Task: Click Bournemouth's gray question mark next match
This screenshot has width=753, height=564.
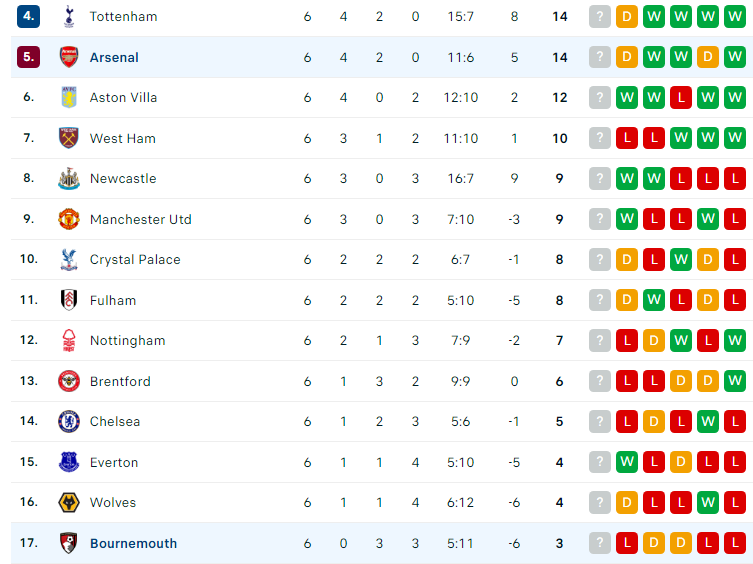Action: tap(600, 543)
